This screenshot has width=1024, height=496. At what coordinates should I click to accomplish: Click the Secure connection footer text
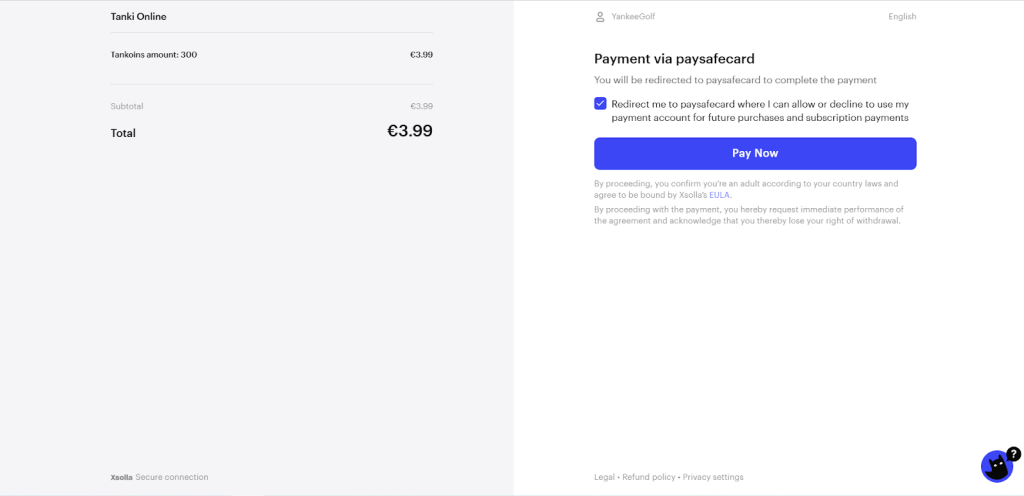tap(172, 477)
